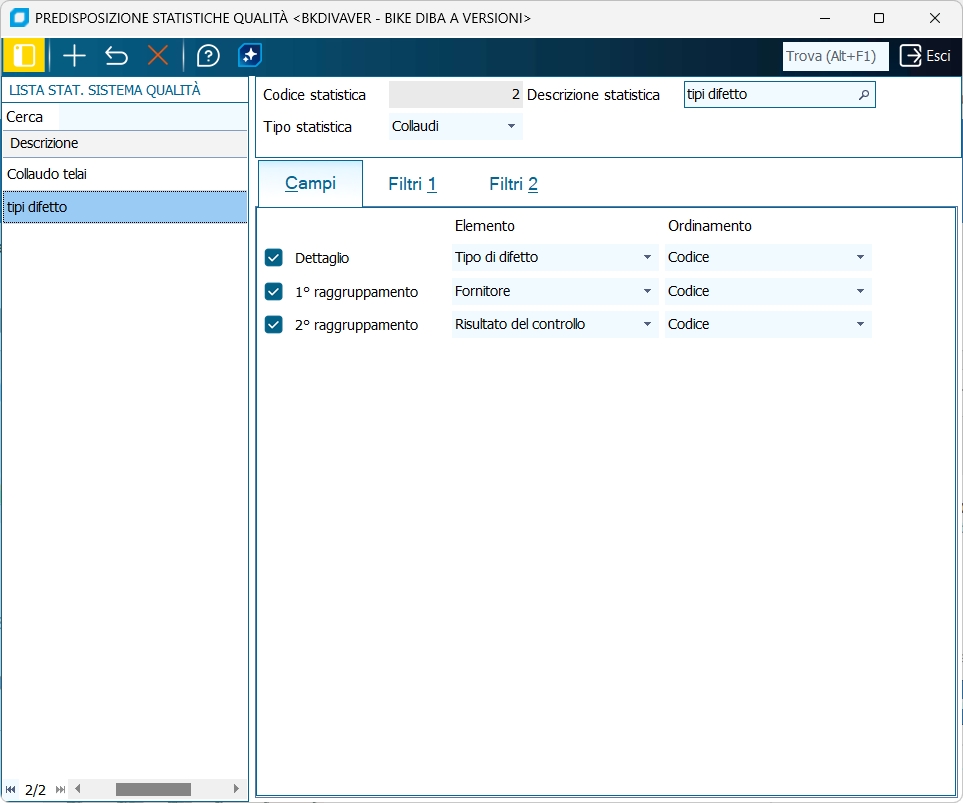Image resolution: width=963 pixels, height=803 pixels.
Task: Disable the 2° raggruppamento checkbox
Action: (x=274, y=325)
